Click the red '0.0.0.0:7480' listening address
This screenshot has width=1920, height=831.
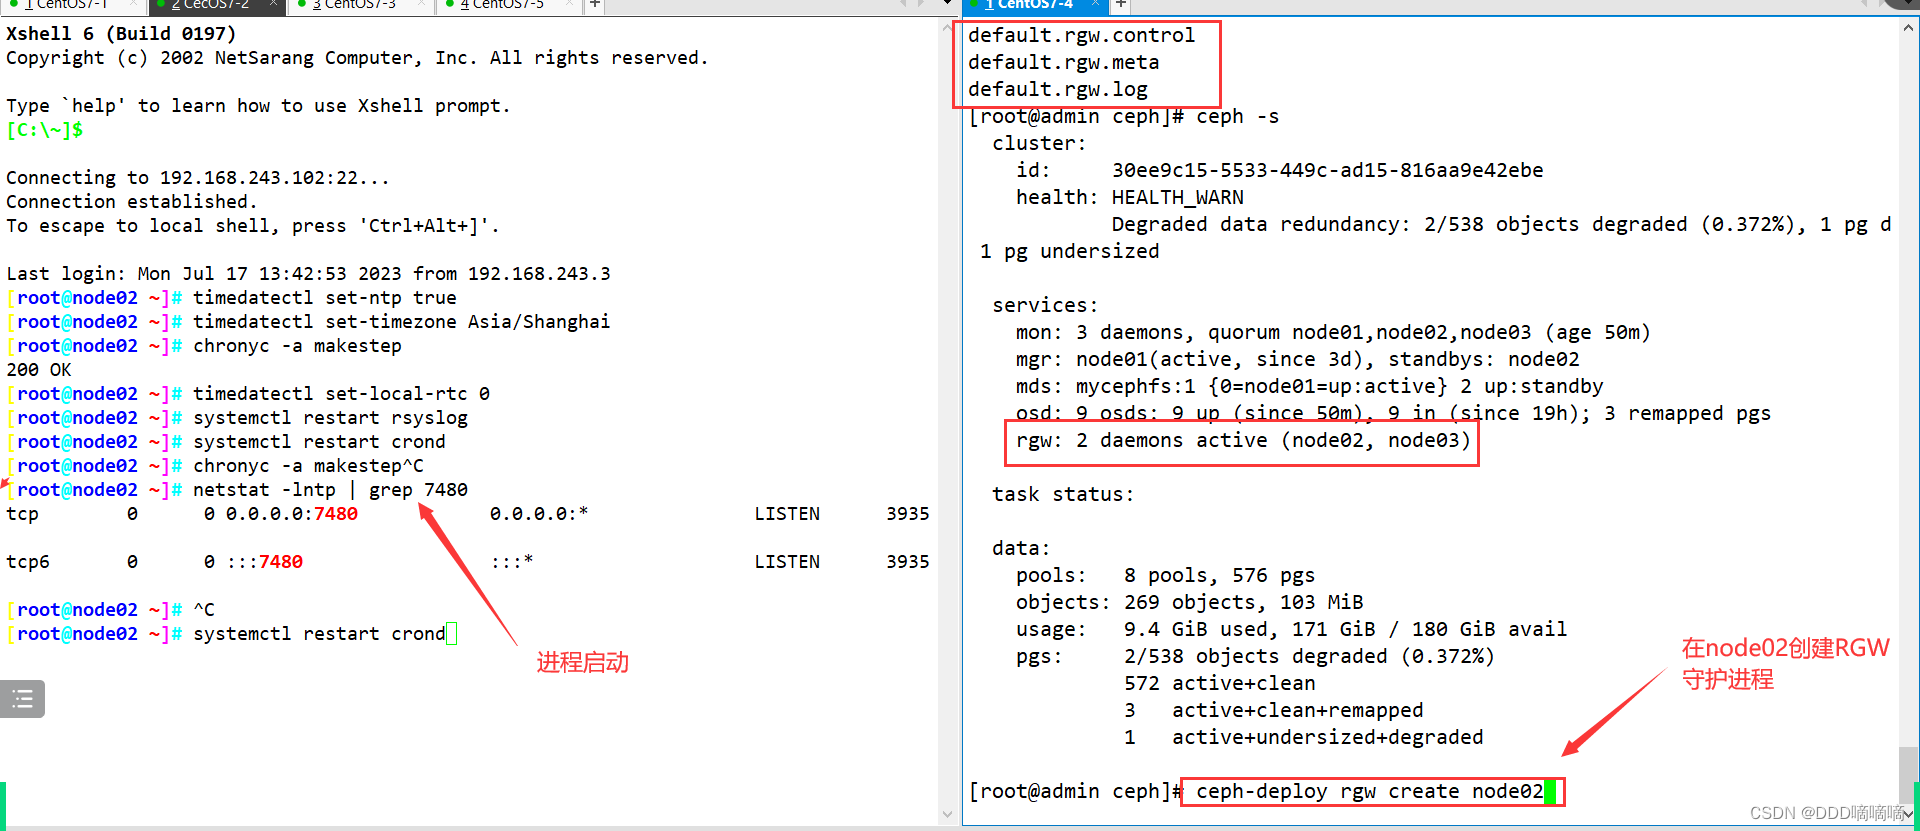click(292, 513)
